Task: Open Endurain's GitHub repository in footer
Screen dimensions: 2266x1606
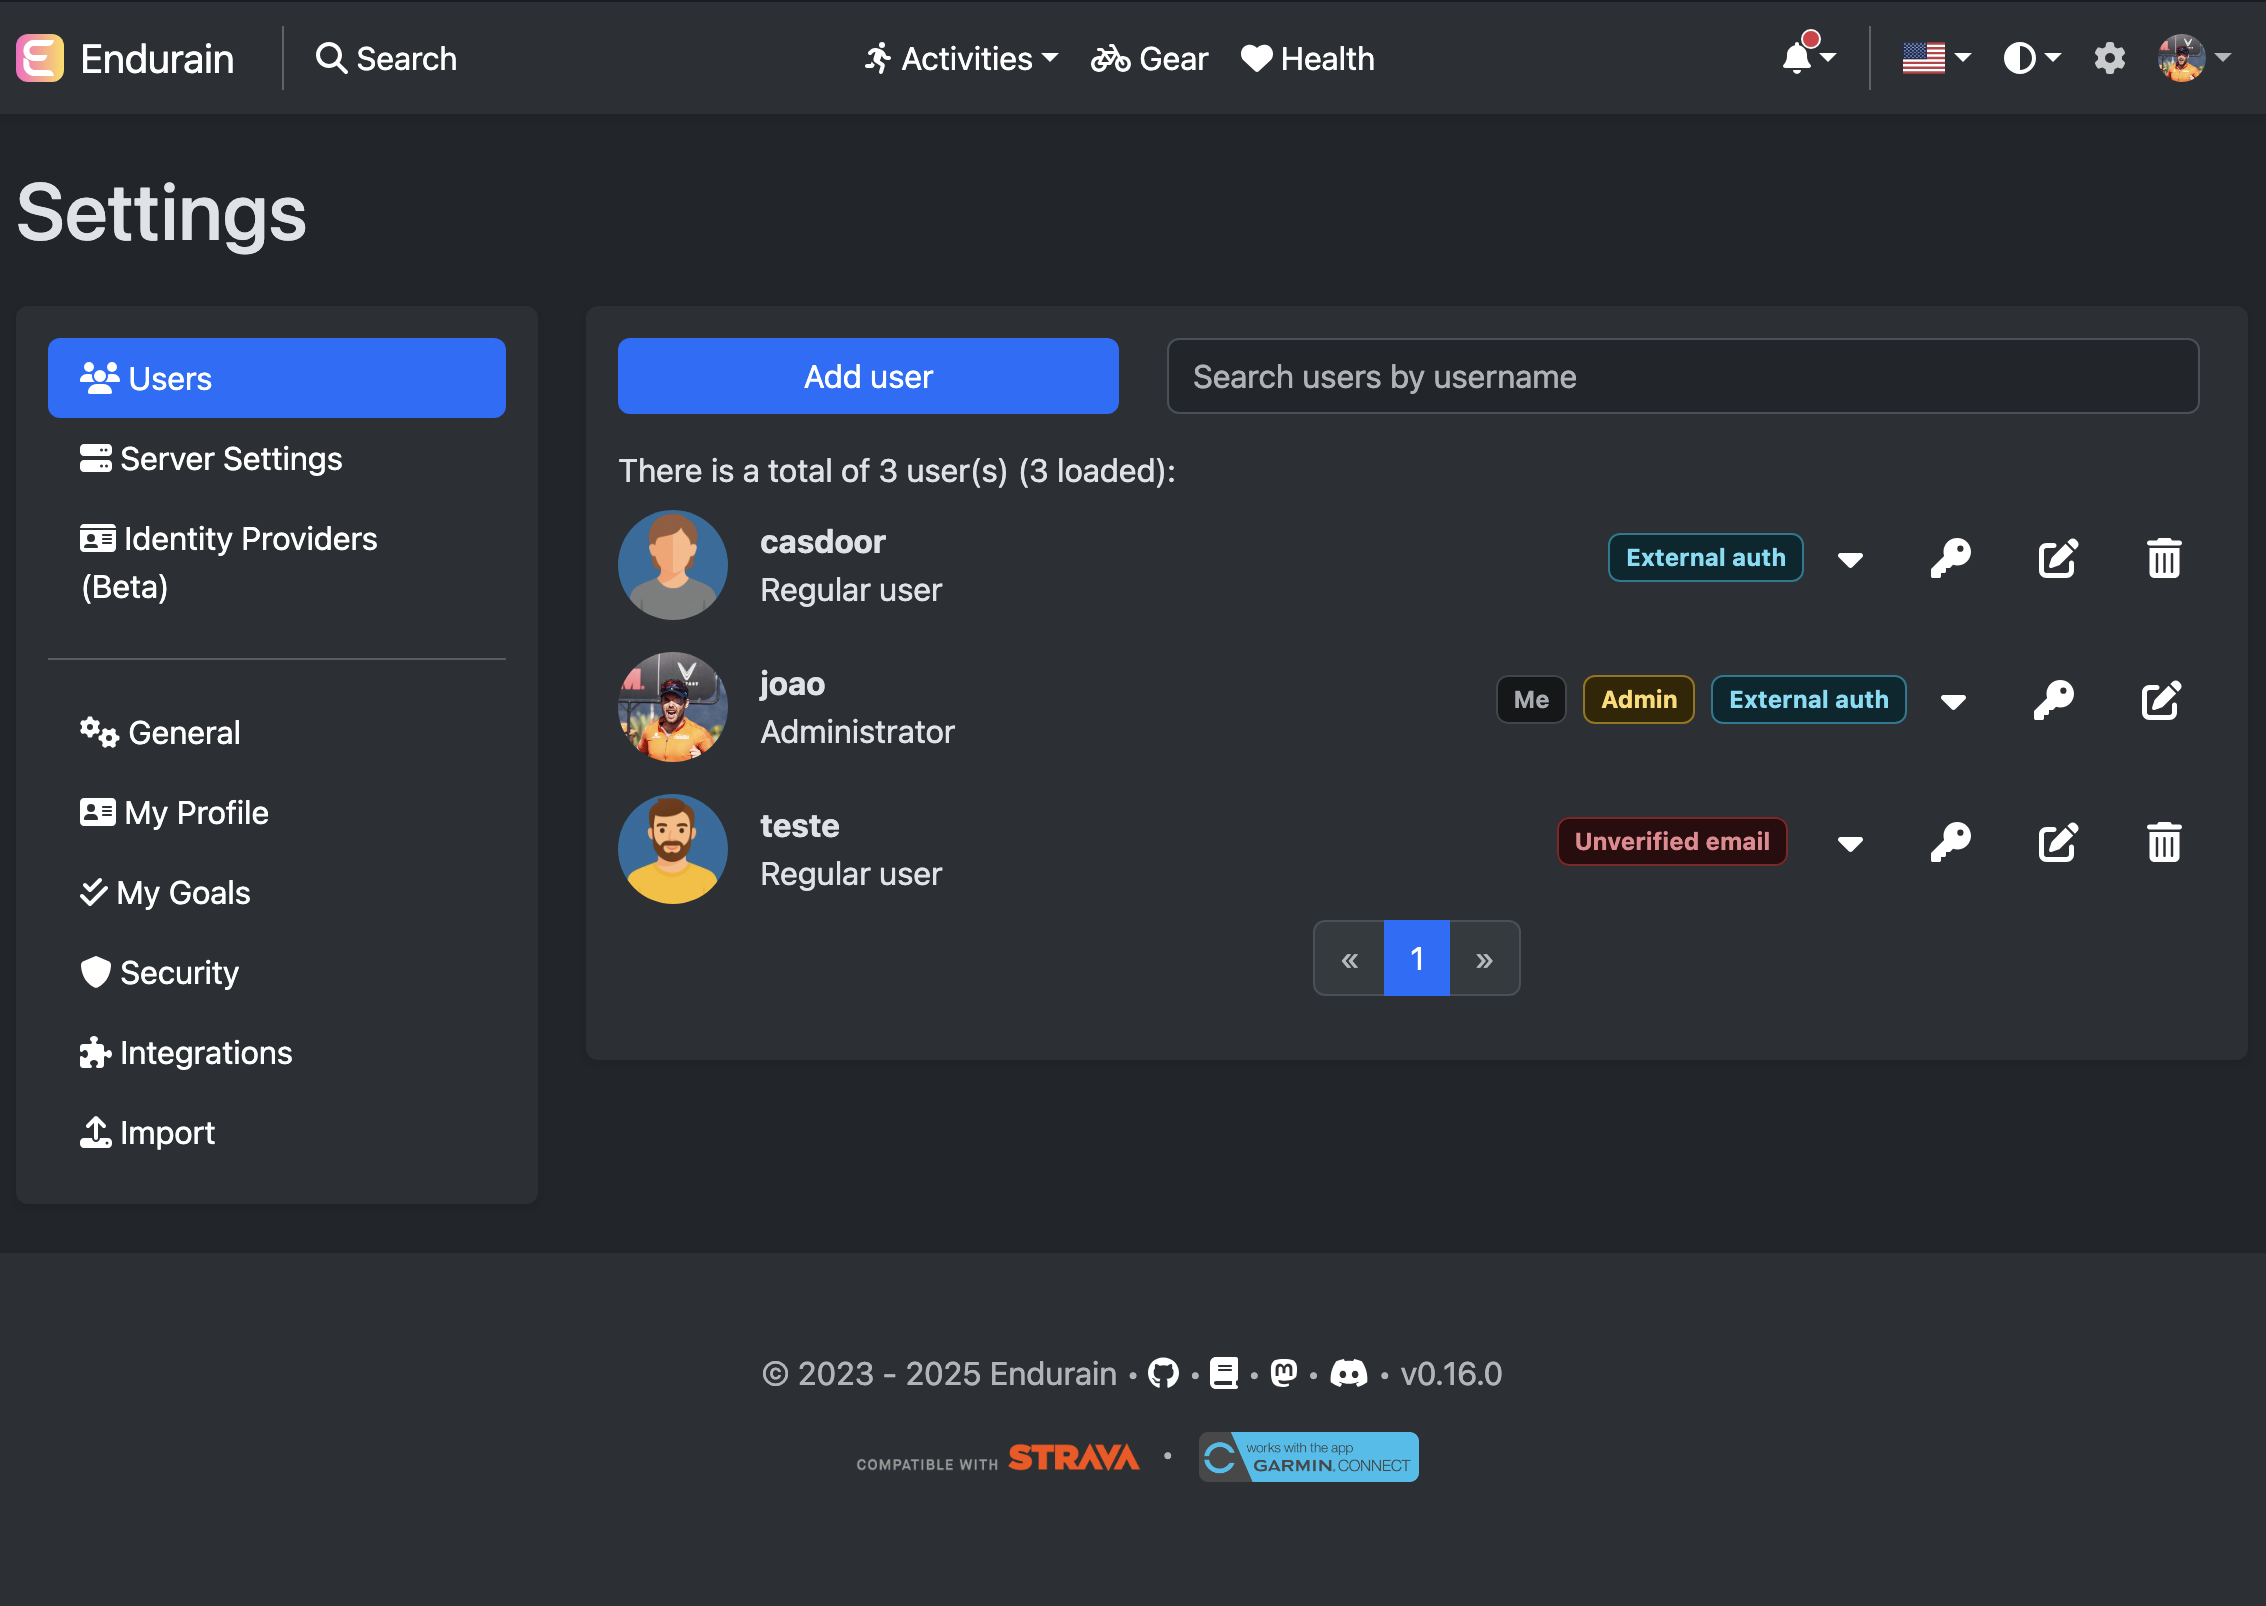Action: 1164,1373
